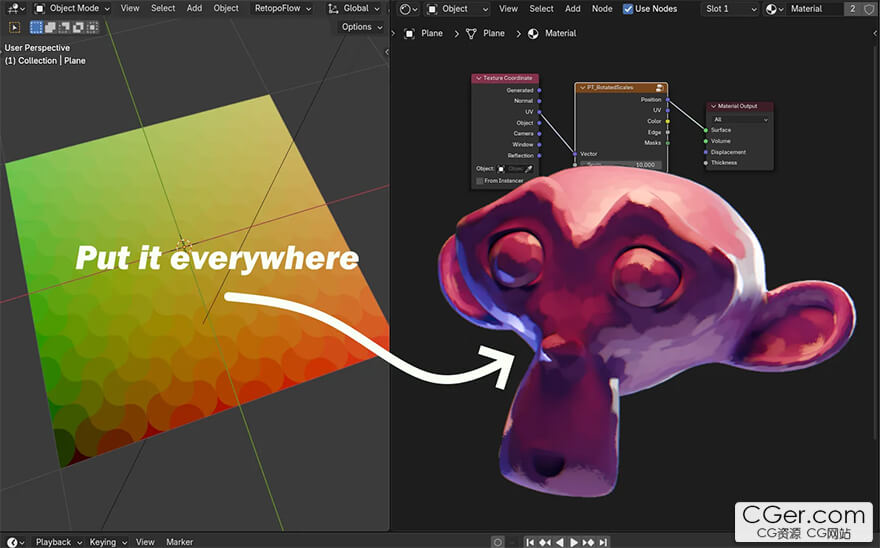Click the Masks output socket
The width and height of the screenshot is (880, 548).
click(x=667, y=143)
